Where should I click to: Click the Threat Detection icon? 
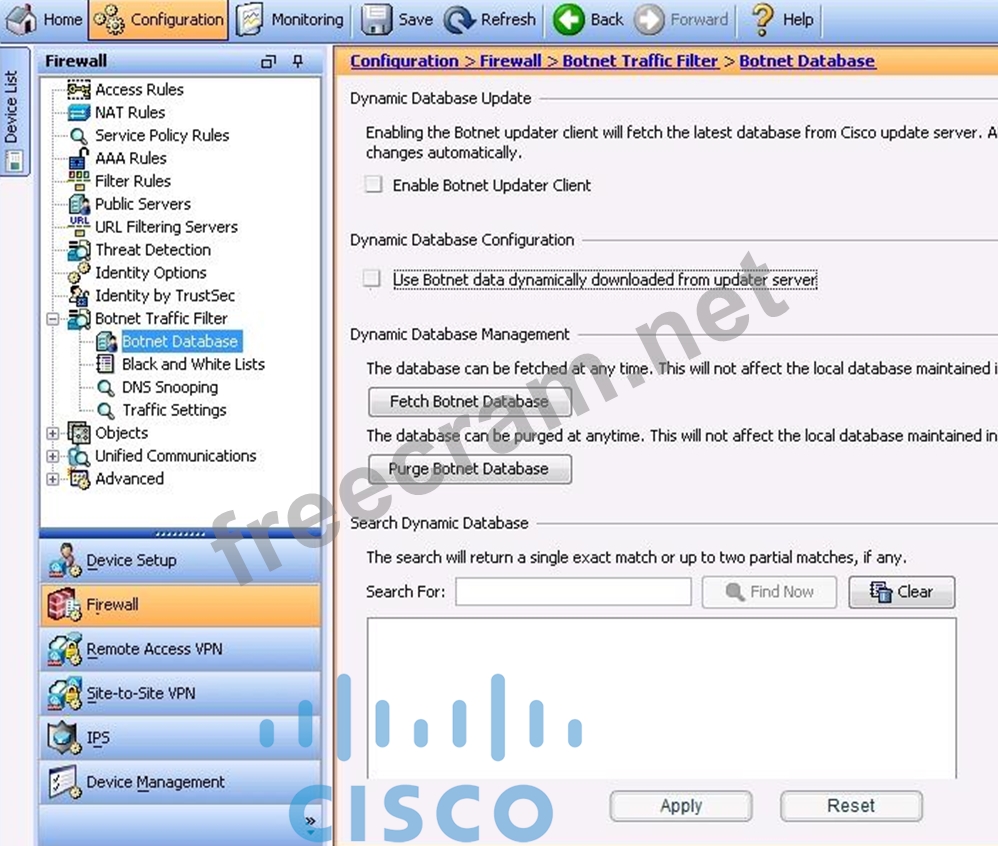pos(79,250)
